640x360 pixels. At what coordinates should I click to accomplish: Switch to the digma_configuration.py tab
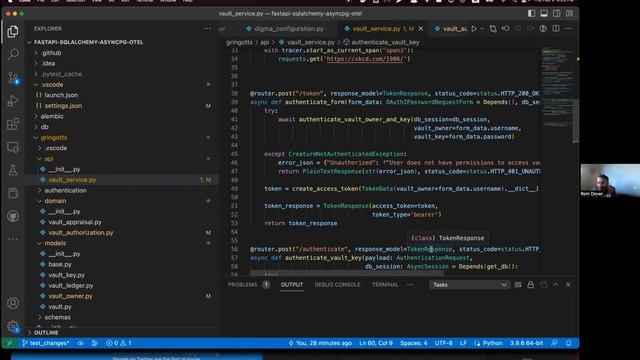click(x=284, y=29)
